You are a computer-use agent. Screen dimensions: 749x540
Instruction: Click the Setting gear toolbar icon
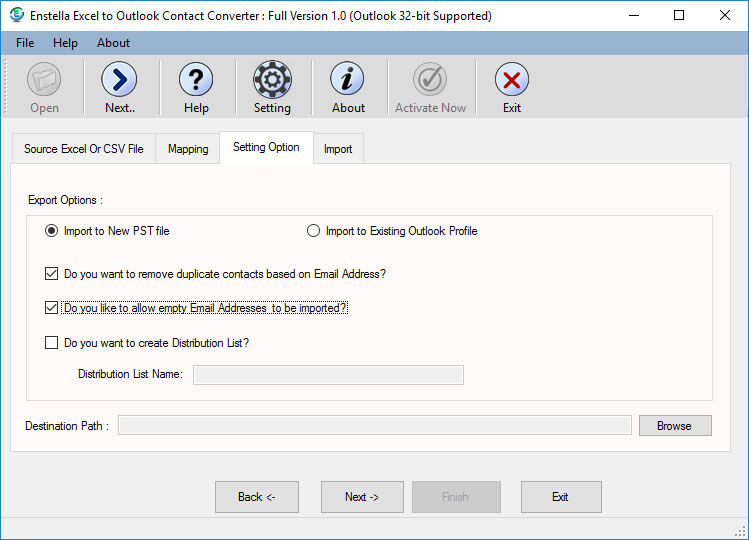click(272, 80)
